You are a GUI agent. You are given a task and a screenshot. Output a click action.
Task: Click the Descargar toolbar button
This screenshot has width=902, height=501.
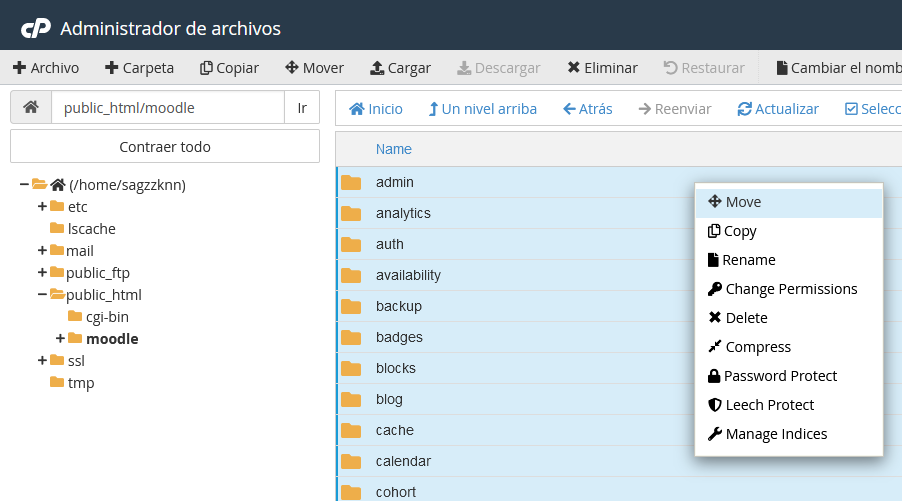tap(499, 68)
